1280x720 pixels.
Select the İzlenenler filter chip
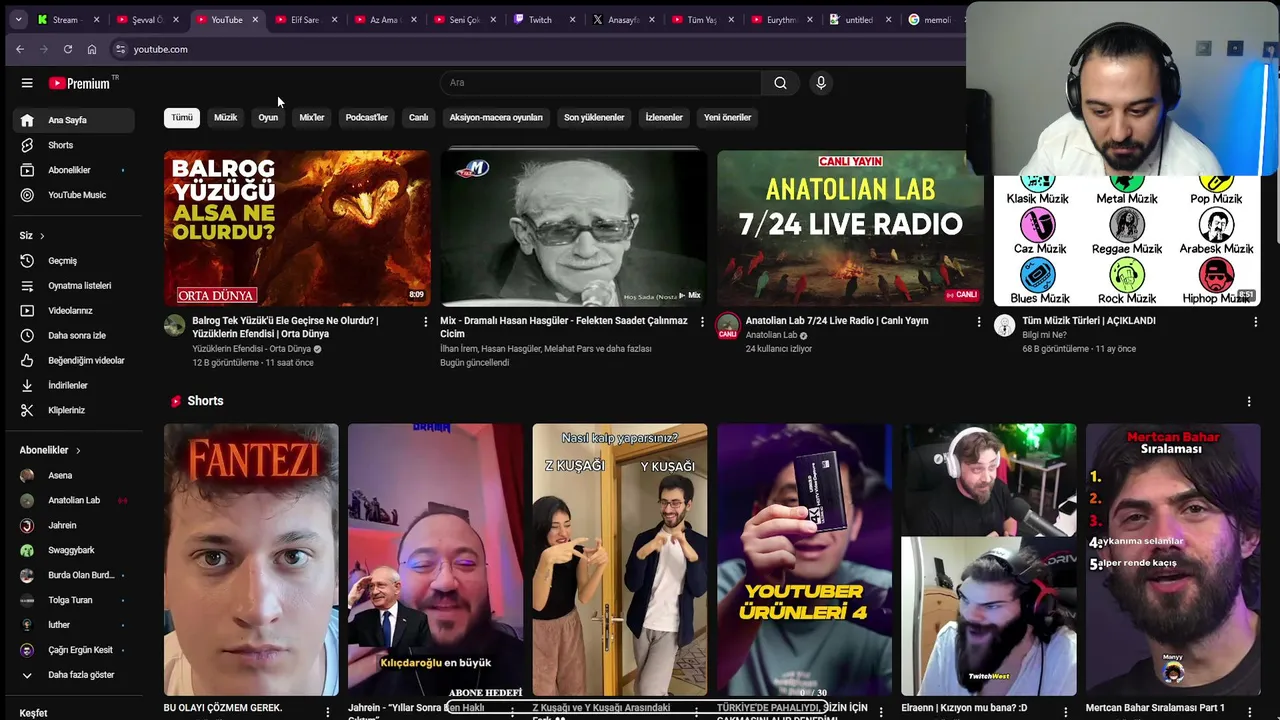tap(664, 118)
